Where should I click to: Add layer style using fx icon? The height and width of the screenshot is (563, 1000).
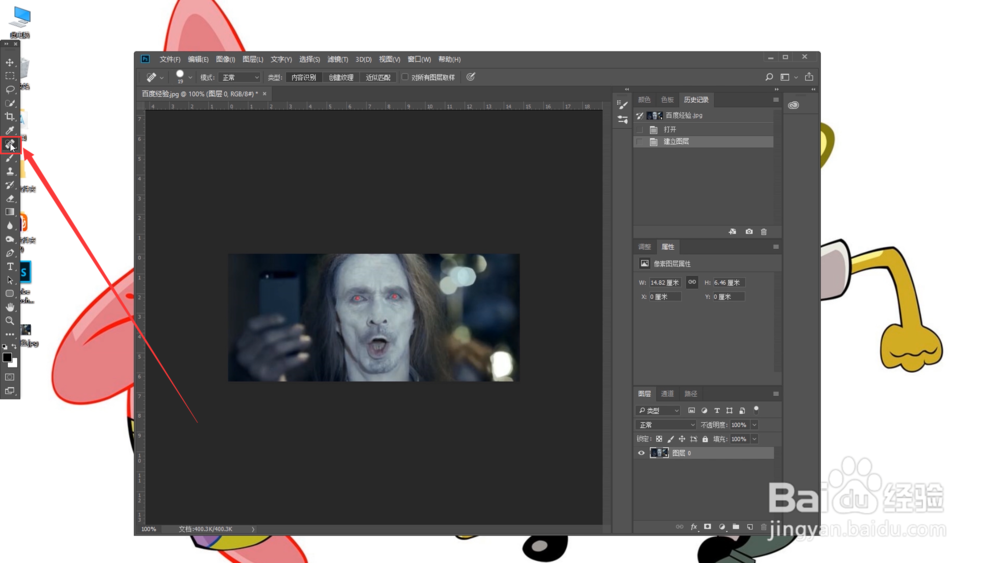694,527
